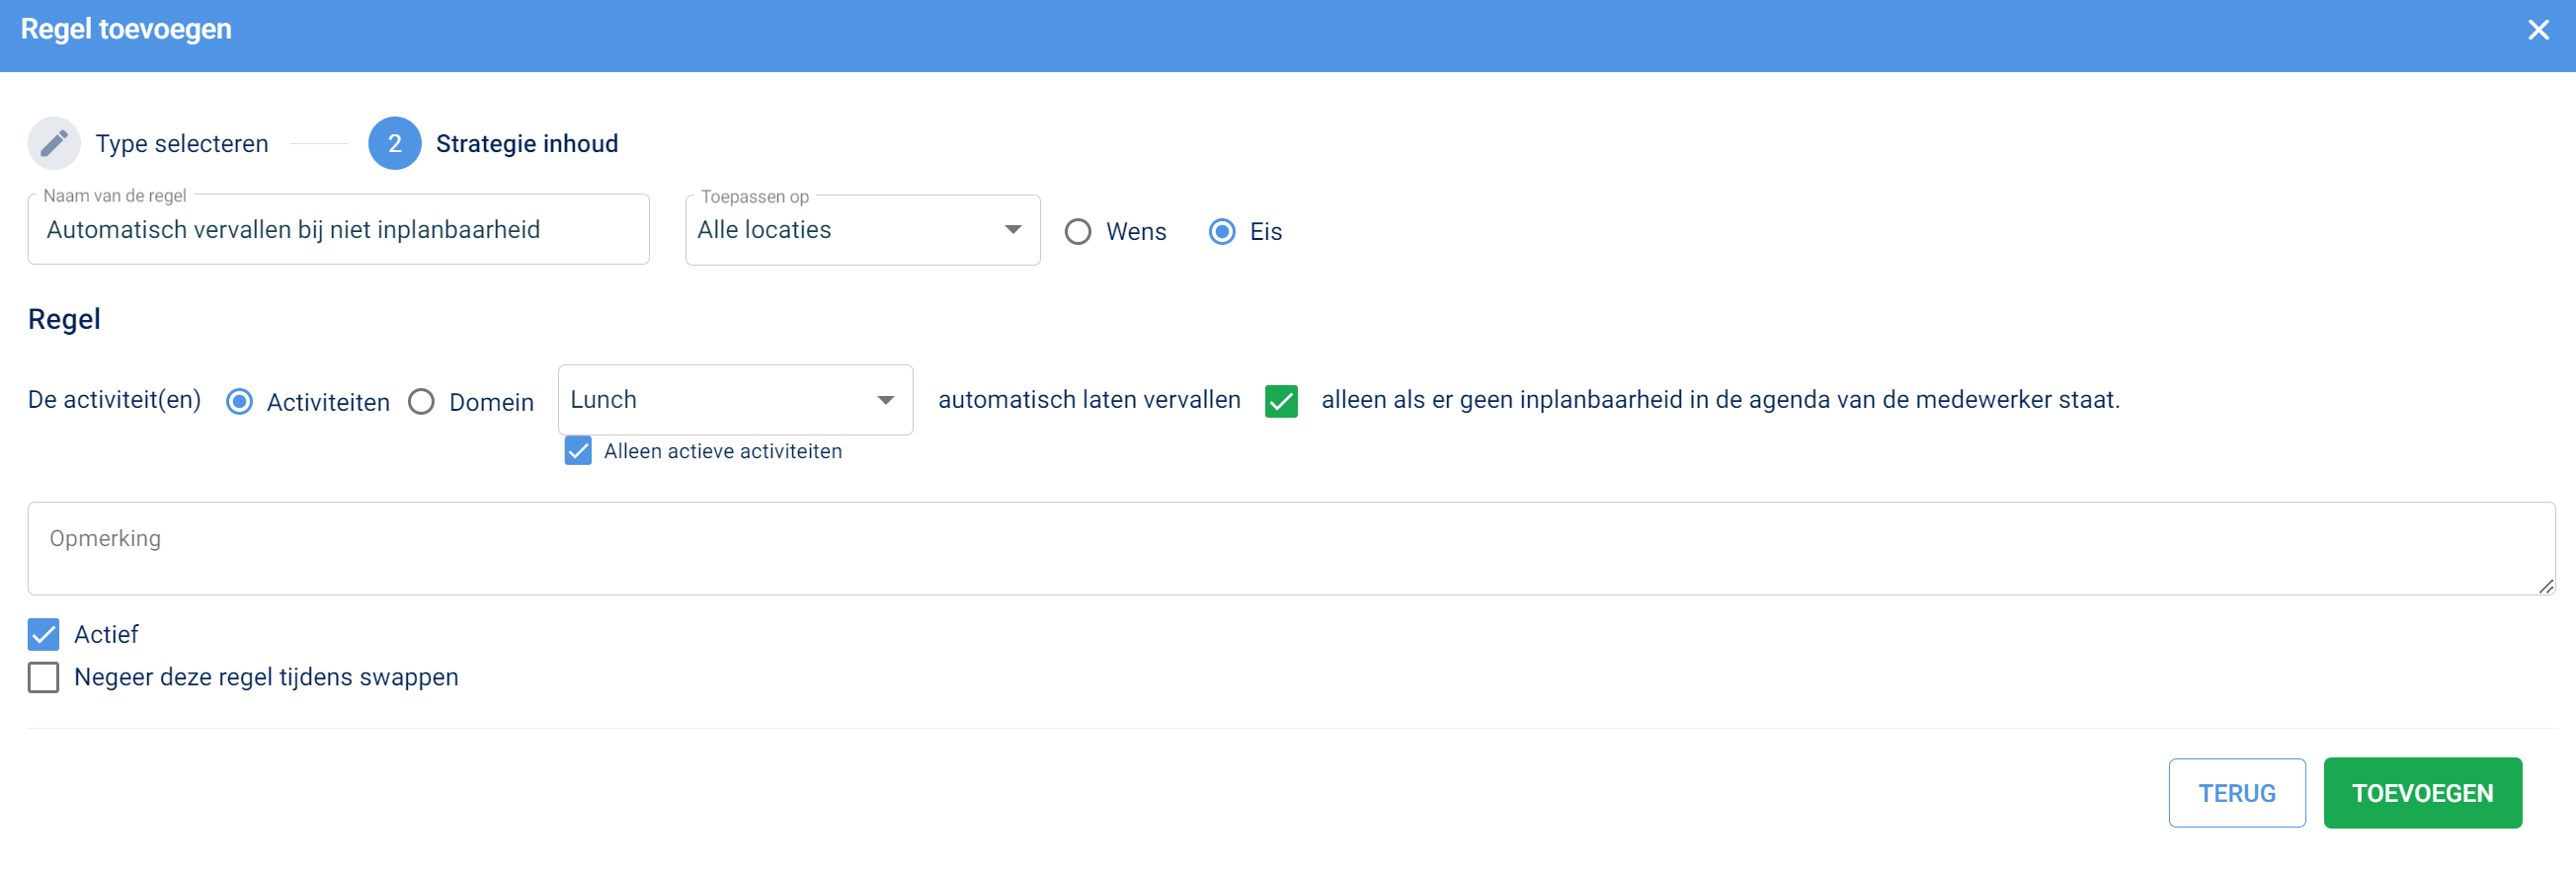Click into the Opmerking text area

coord(1290,548)
